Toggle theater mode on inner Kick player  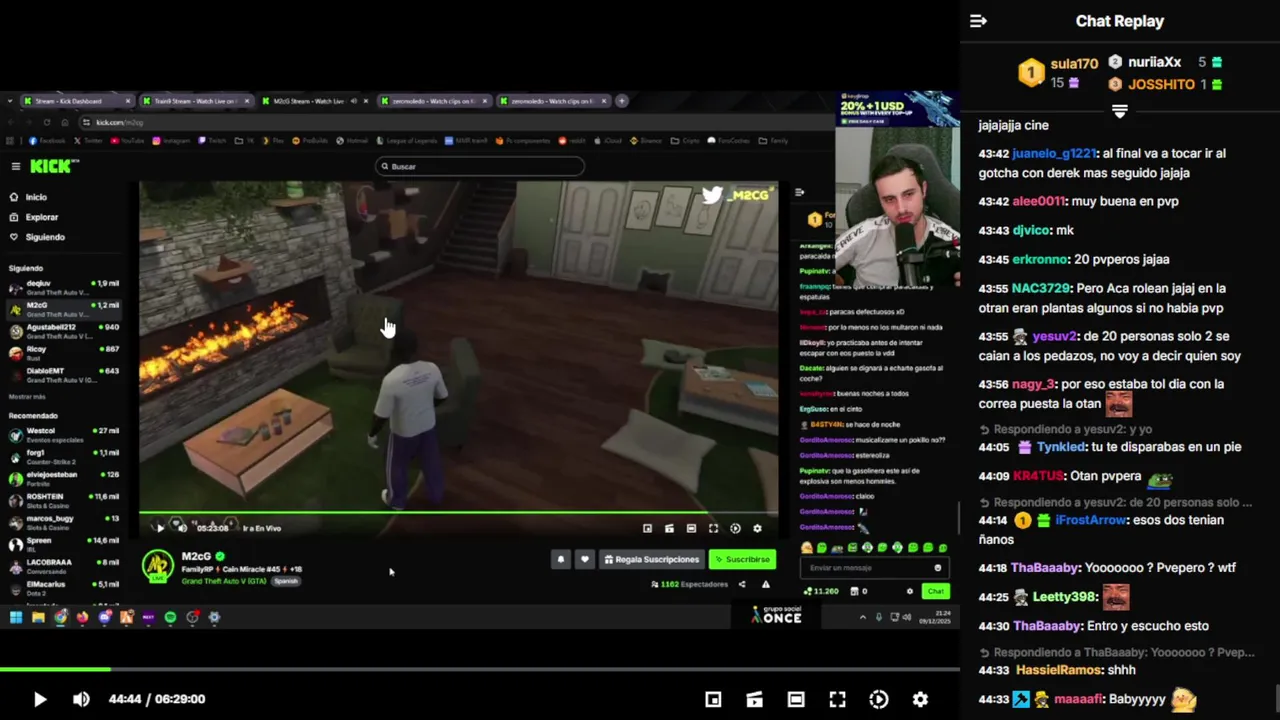coord(691,528)
